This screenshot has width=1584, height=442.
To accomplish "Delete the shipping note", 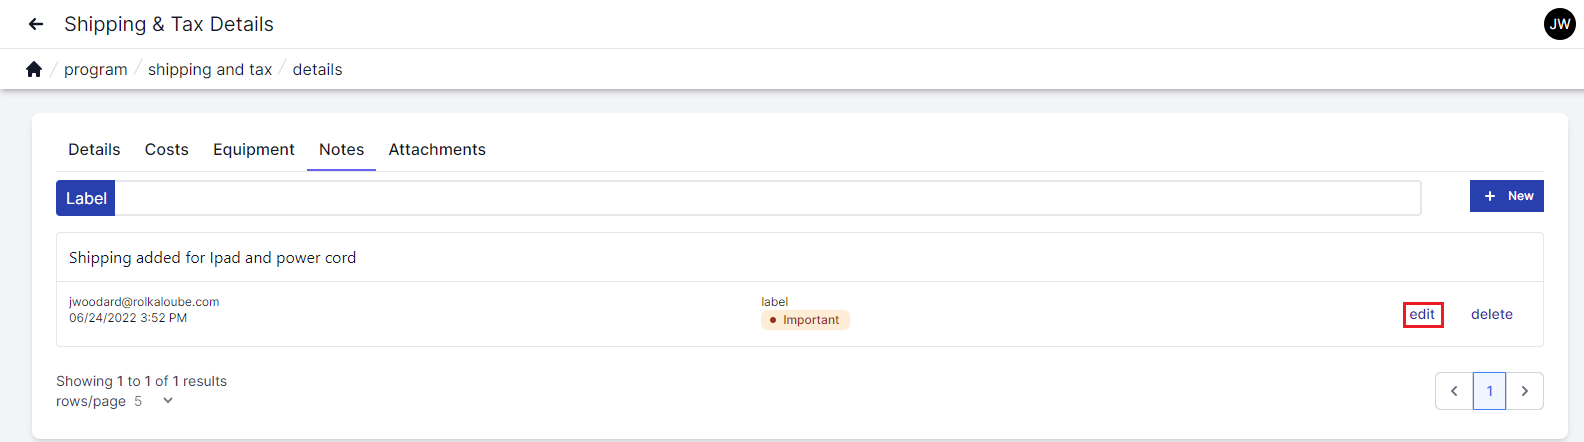I will coord(1491,314).
